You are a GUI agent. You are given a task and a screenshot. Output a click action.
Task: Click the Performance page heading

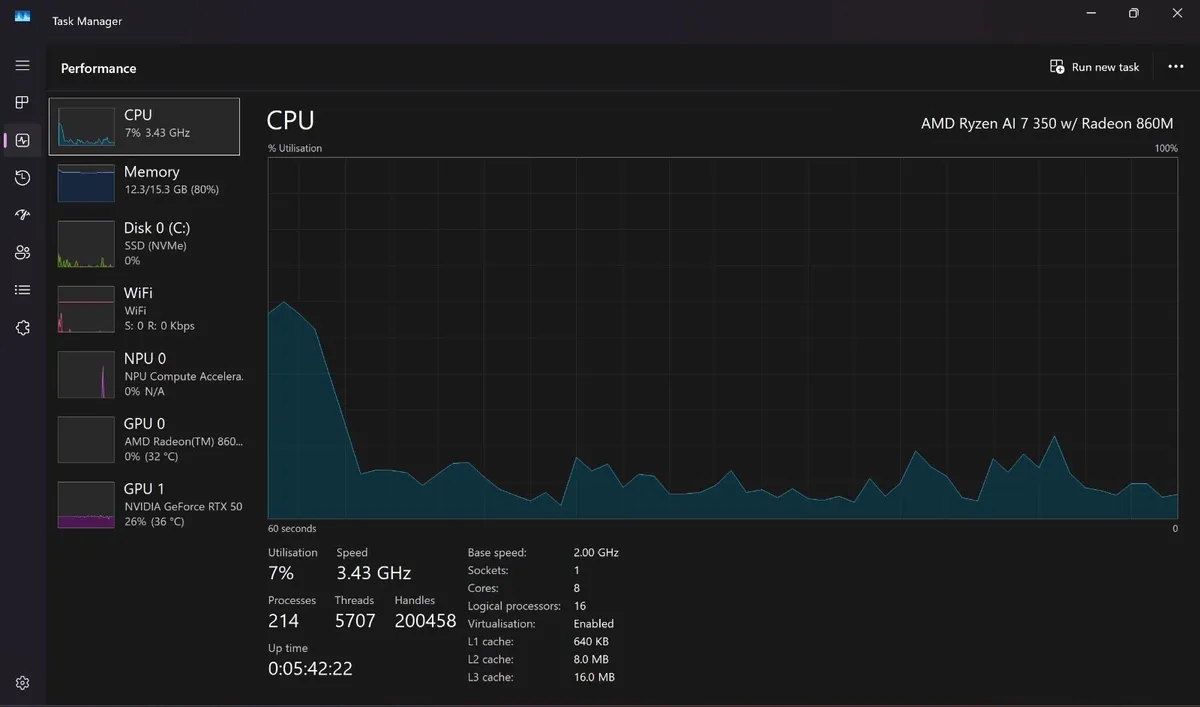pos(98,68)
